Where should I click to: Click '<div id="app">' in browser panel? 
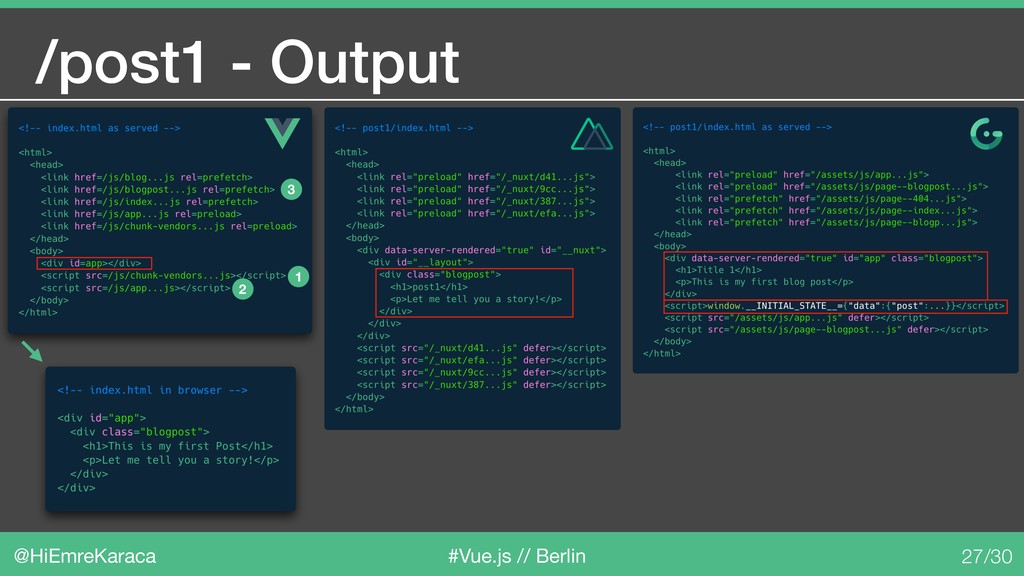102,418
